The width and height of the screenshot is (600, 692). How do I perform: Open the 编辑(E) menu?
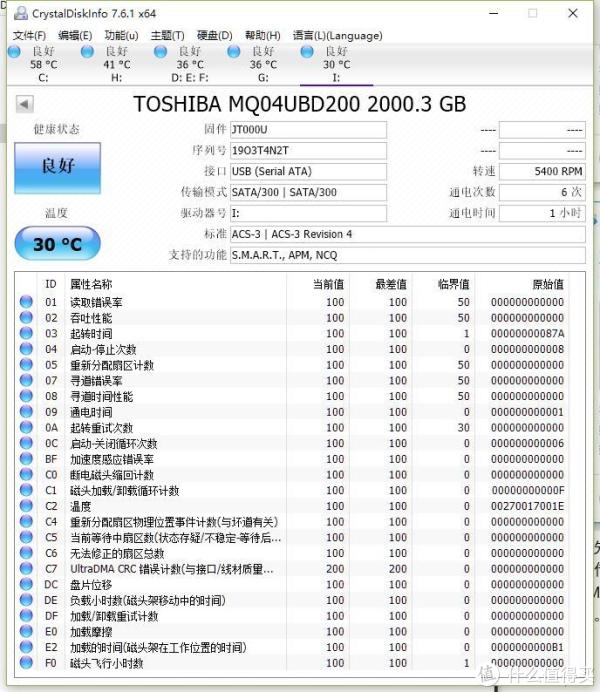(x=75, y=36)
